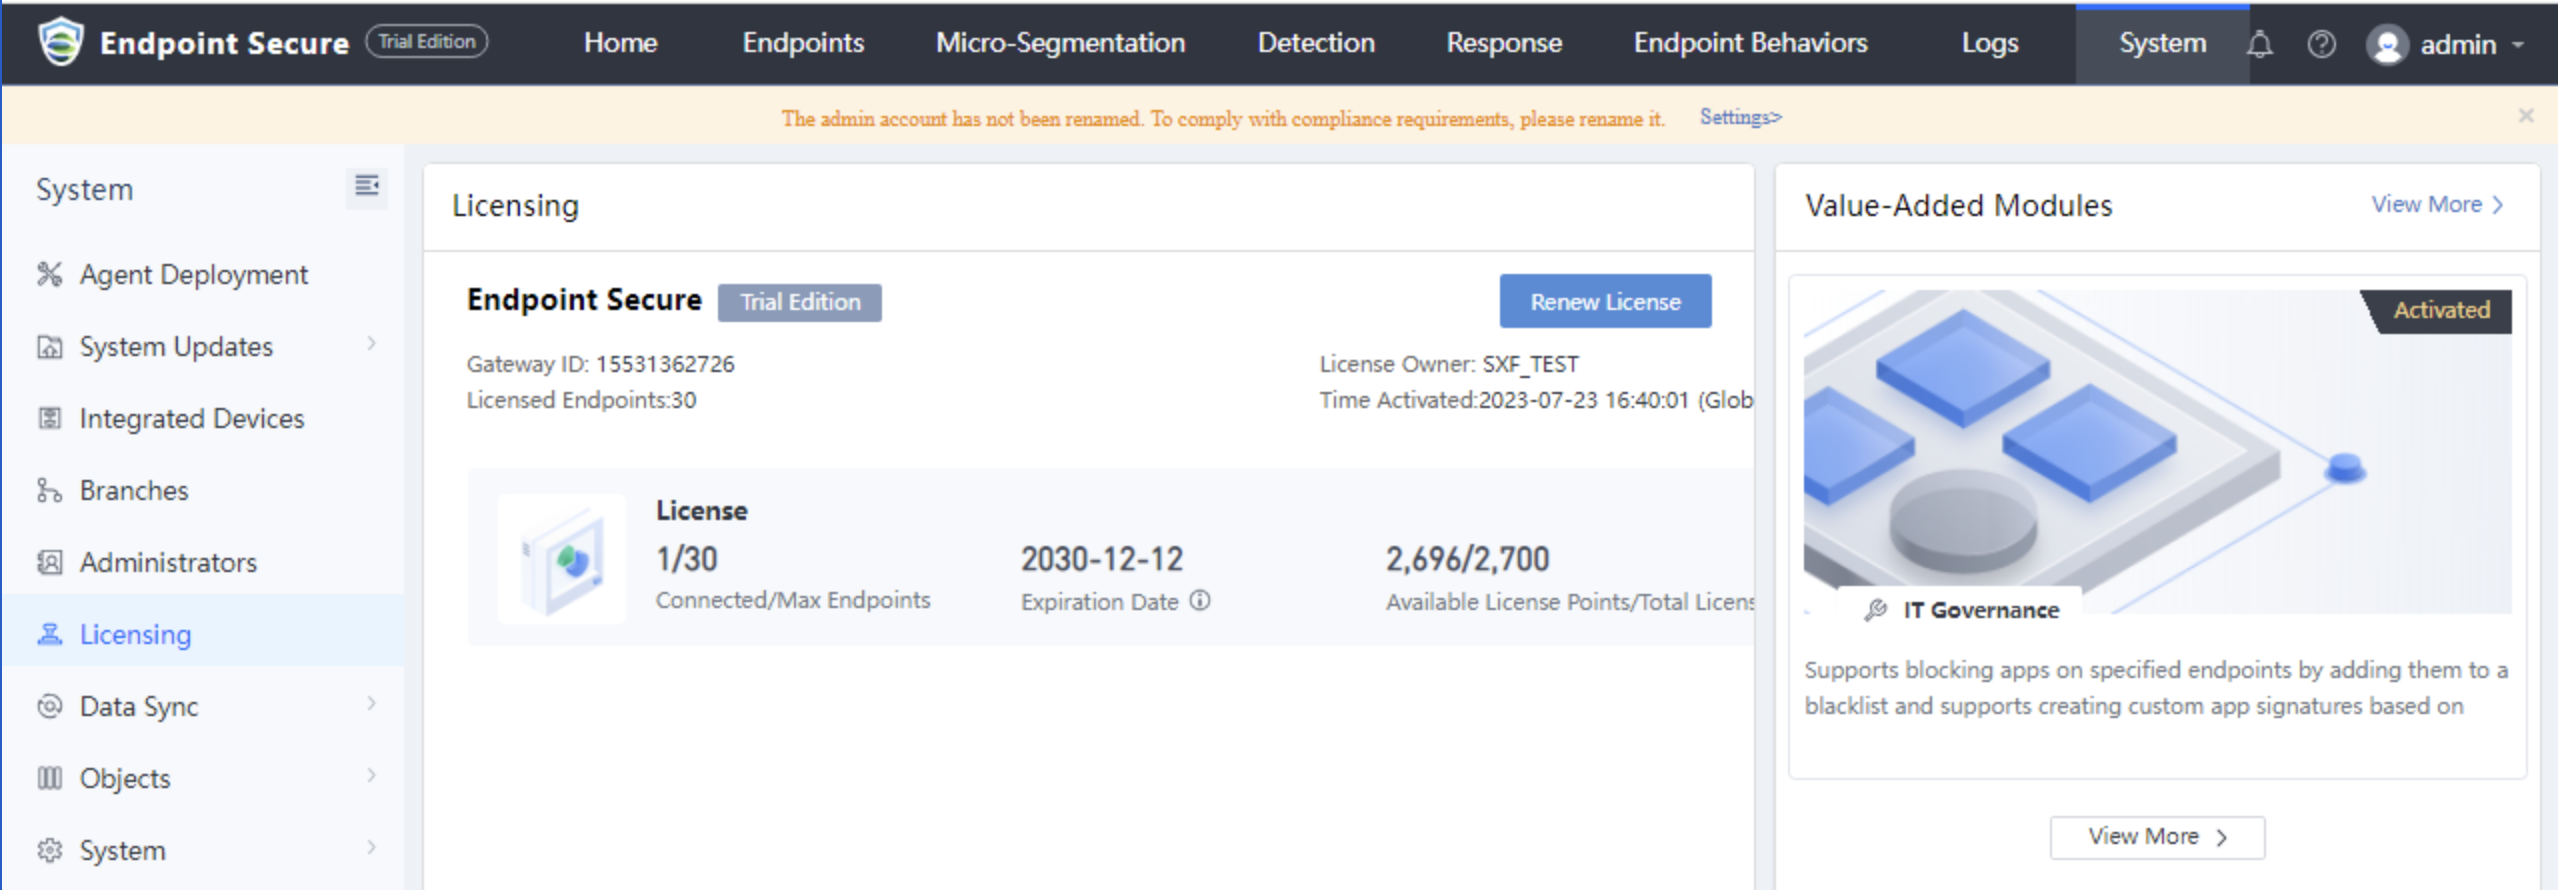Click the 1/30 connected endpoints value

pos(687,559)
